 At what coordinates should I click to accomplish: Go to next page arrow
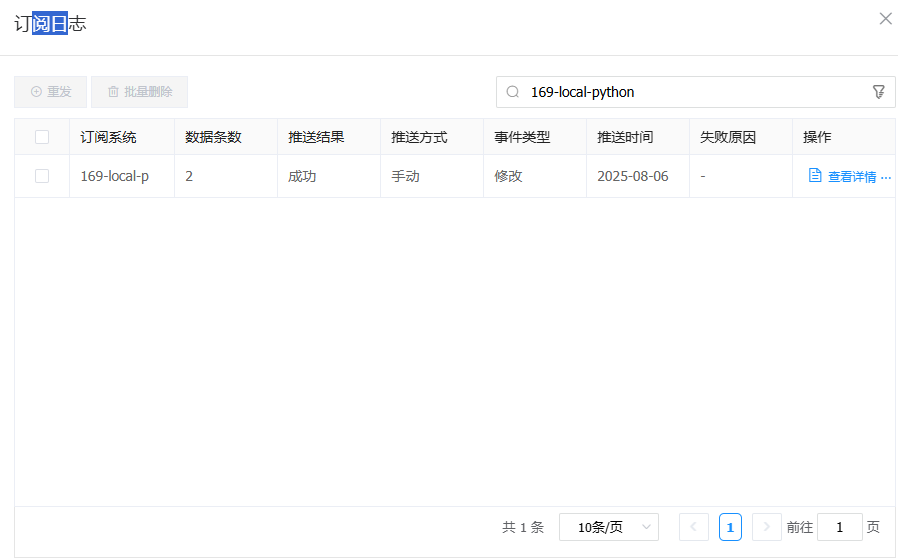[x=767, y=527]
